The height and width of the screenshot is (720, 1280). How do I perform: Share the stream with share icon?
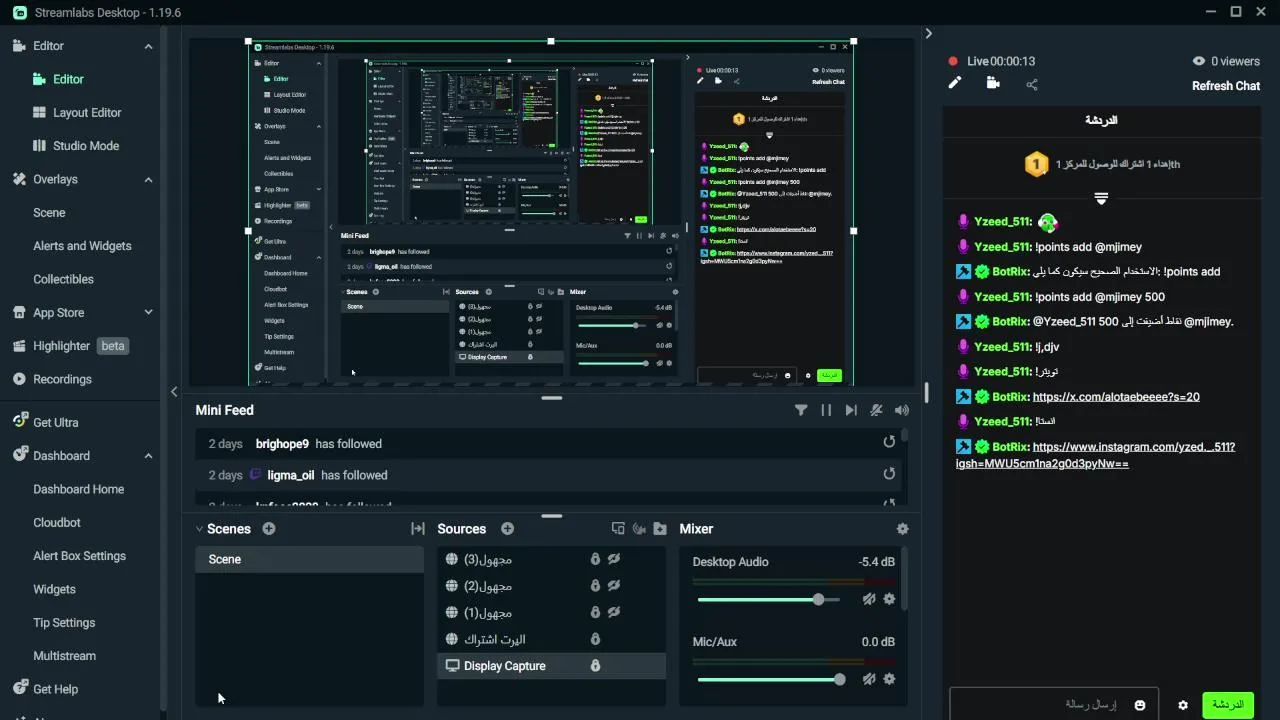coord(1032,84)
